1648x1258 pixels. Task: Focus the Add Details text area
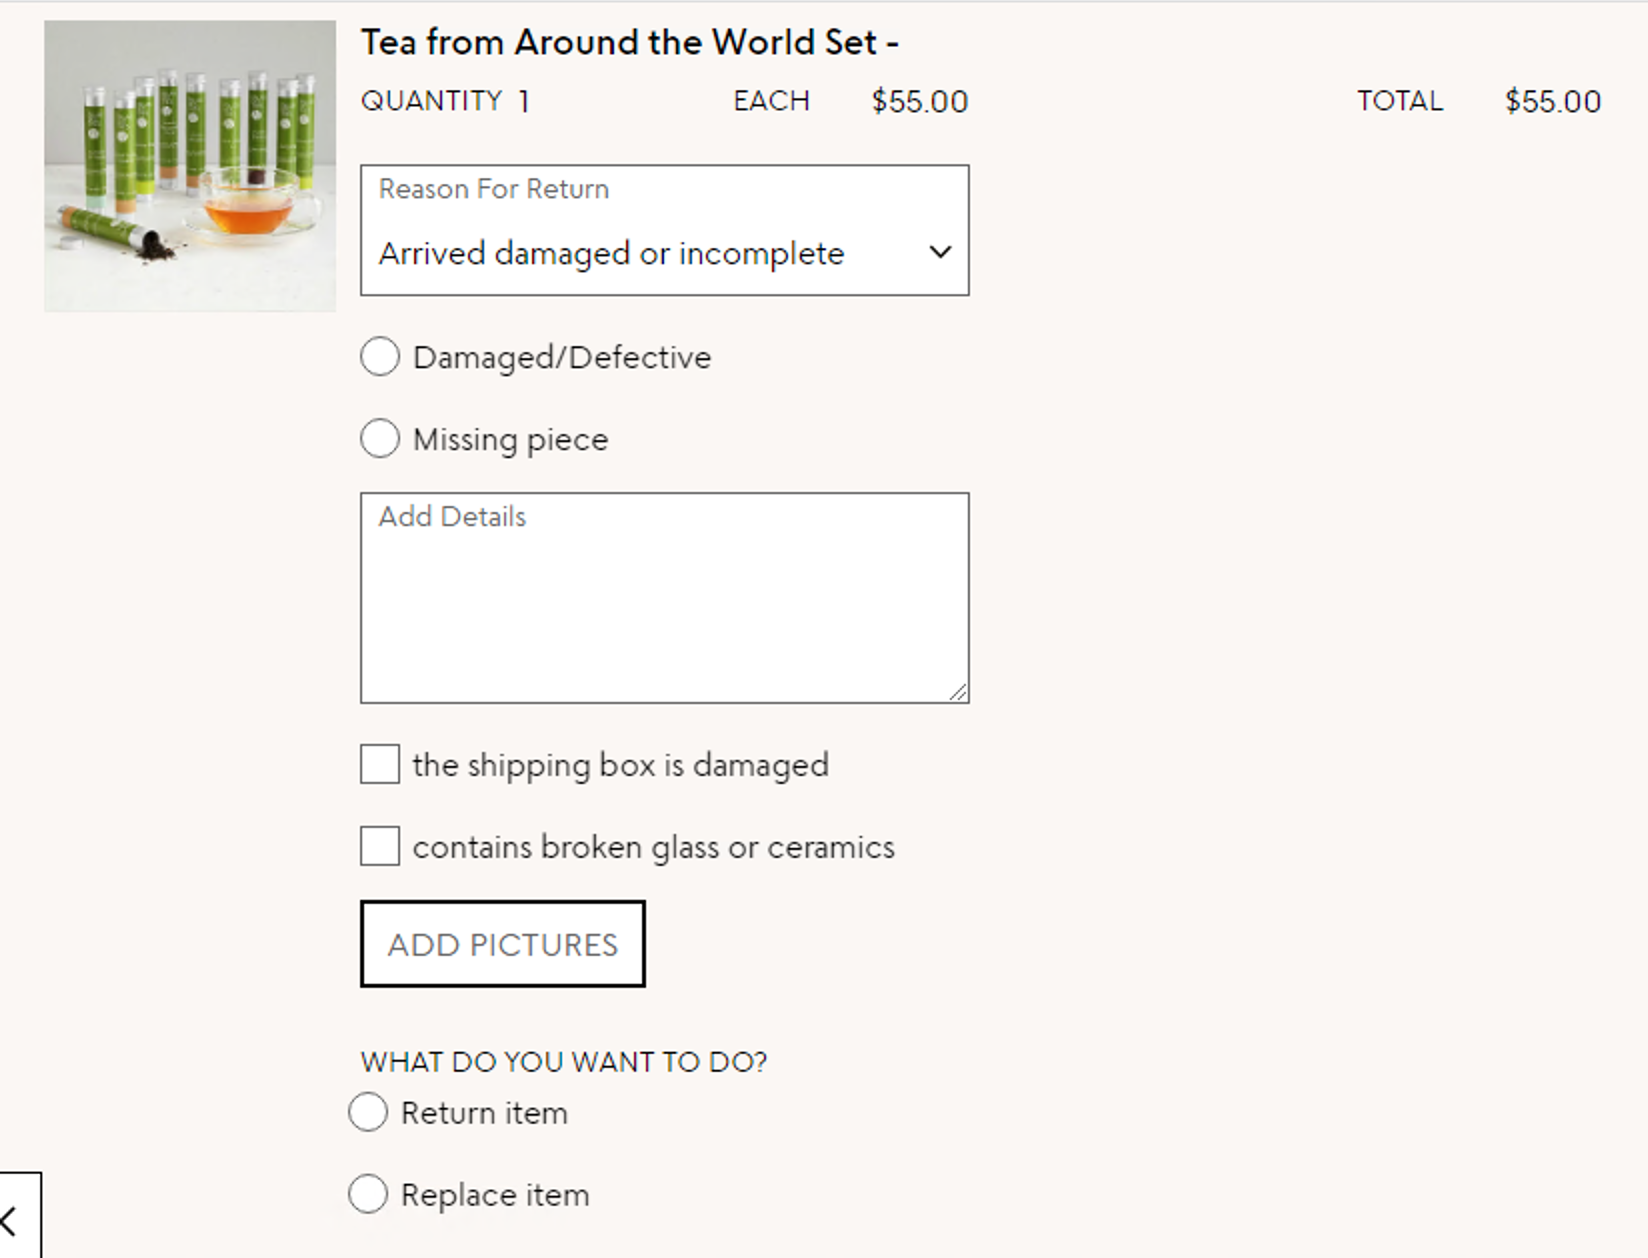tap(665, 598)
